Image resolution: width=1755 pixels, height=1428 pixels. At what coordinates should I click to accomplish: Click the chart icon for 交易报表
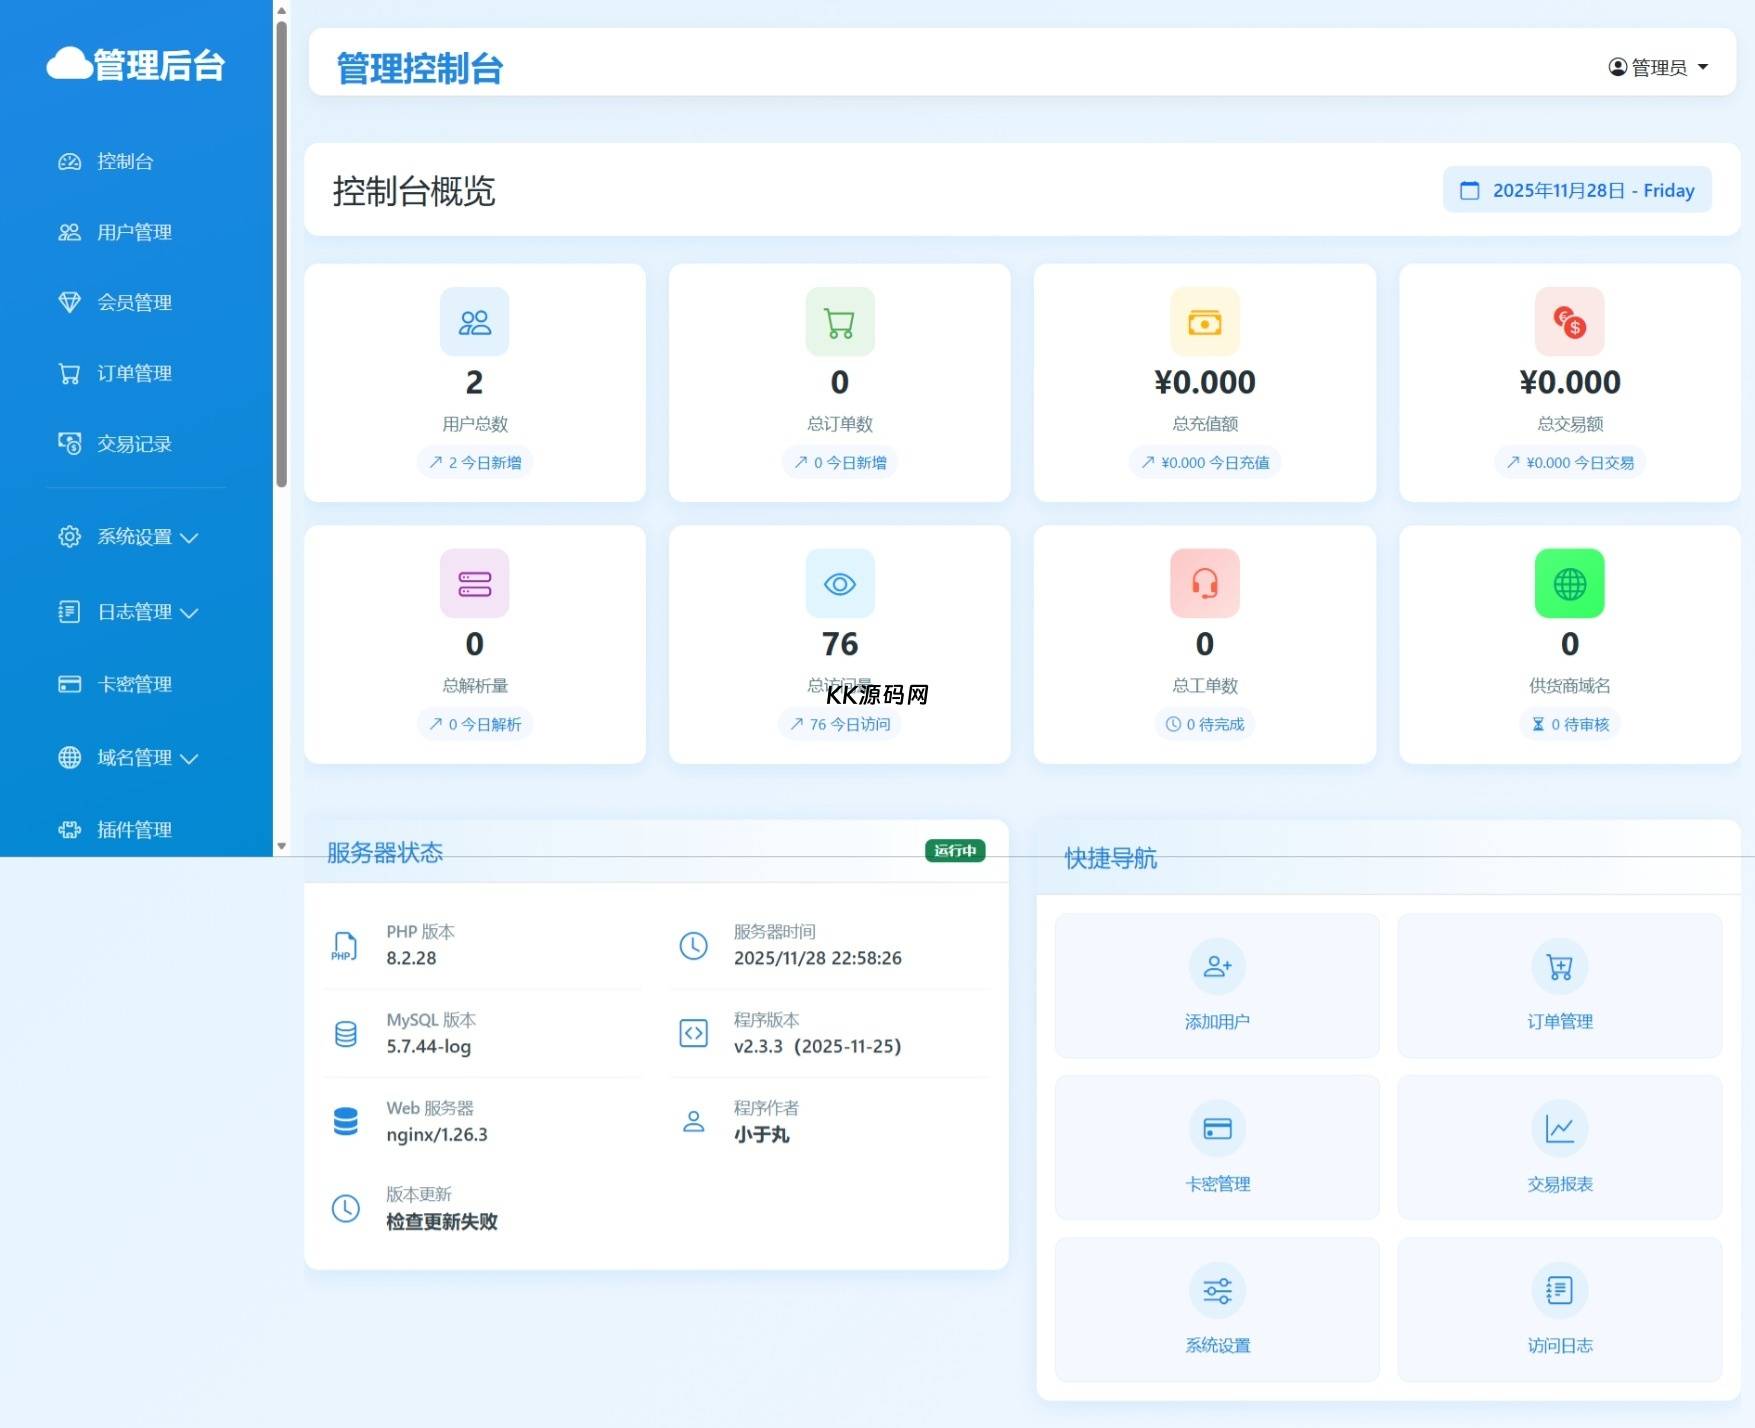point(1559,1129)
